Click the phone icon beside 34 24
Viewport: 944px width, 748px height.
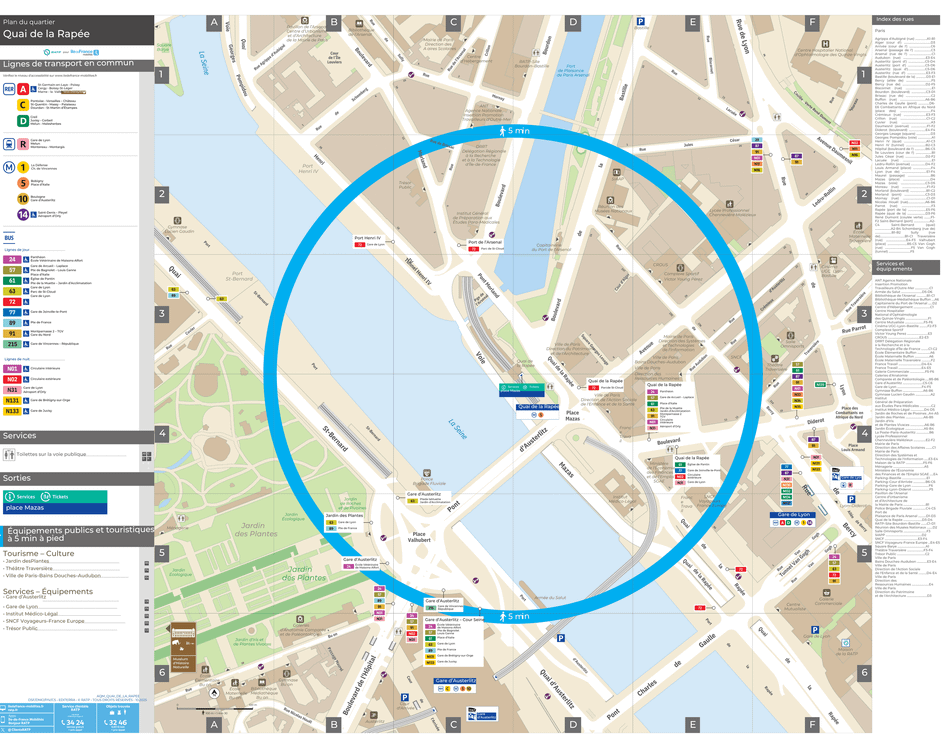click(64, 722)
